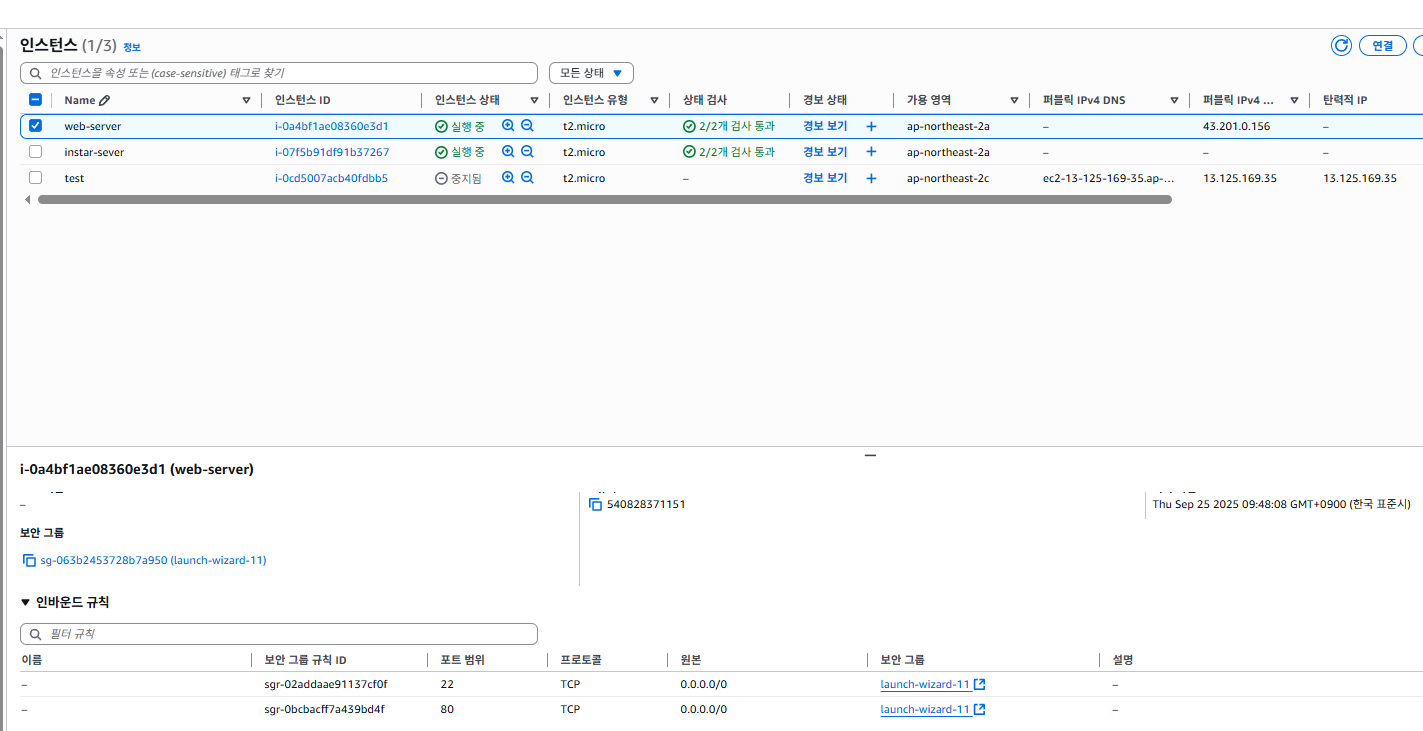Open launch-wizard-11 link in port 80 row

click(925, 709)
